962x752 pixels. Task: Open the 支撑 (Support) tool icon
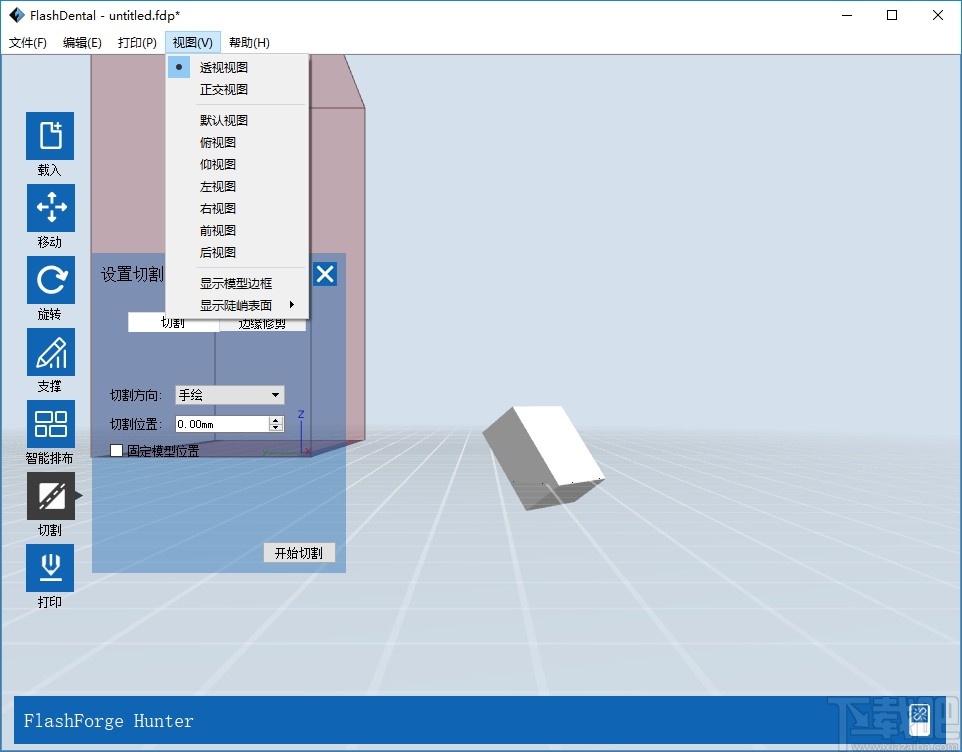coord(51,351)
